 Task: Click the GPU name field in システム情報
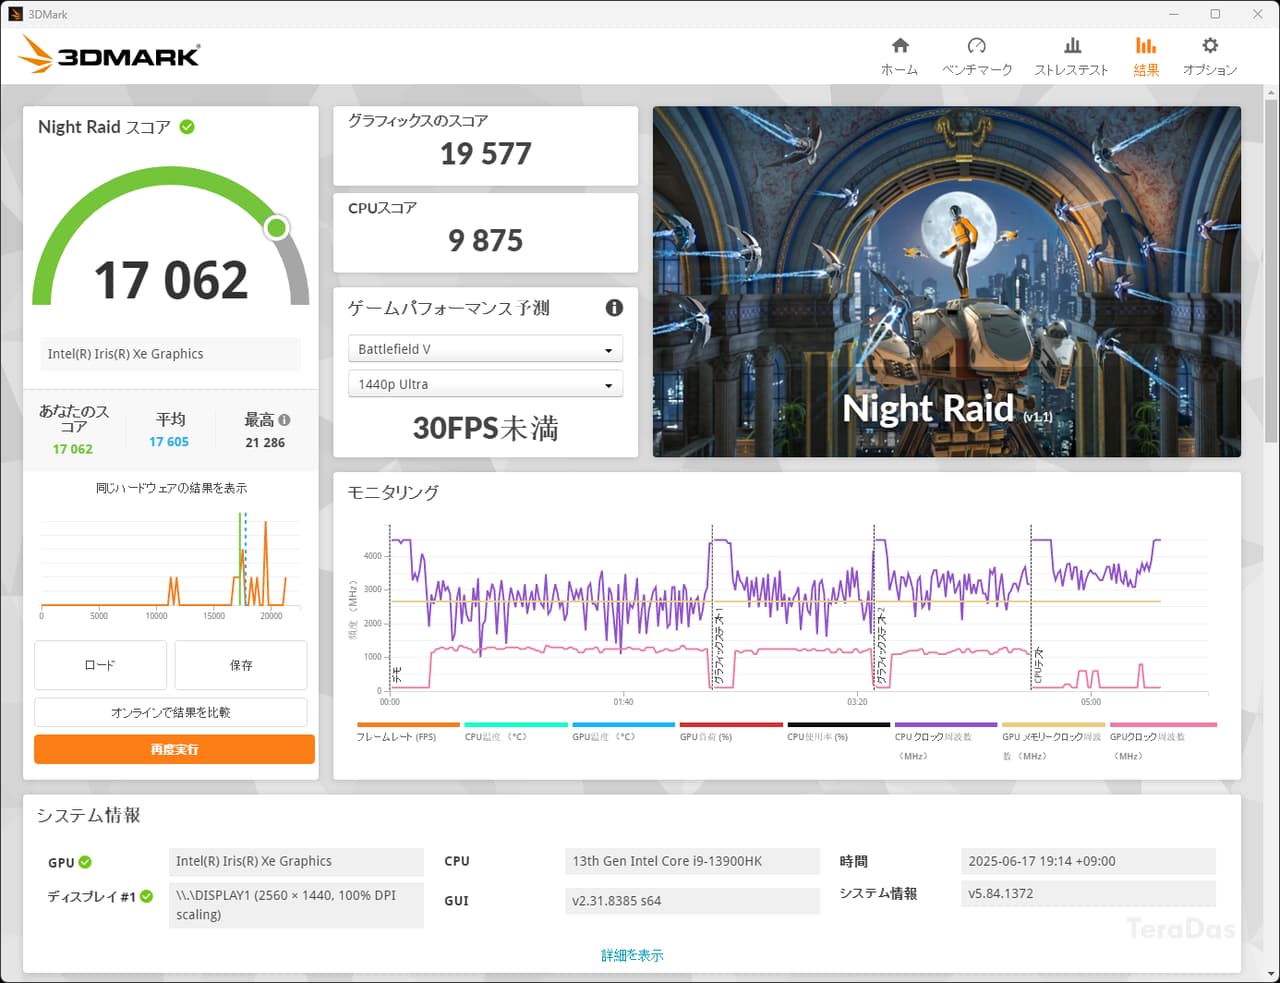pyautogui.click(x=296, y=861)
